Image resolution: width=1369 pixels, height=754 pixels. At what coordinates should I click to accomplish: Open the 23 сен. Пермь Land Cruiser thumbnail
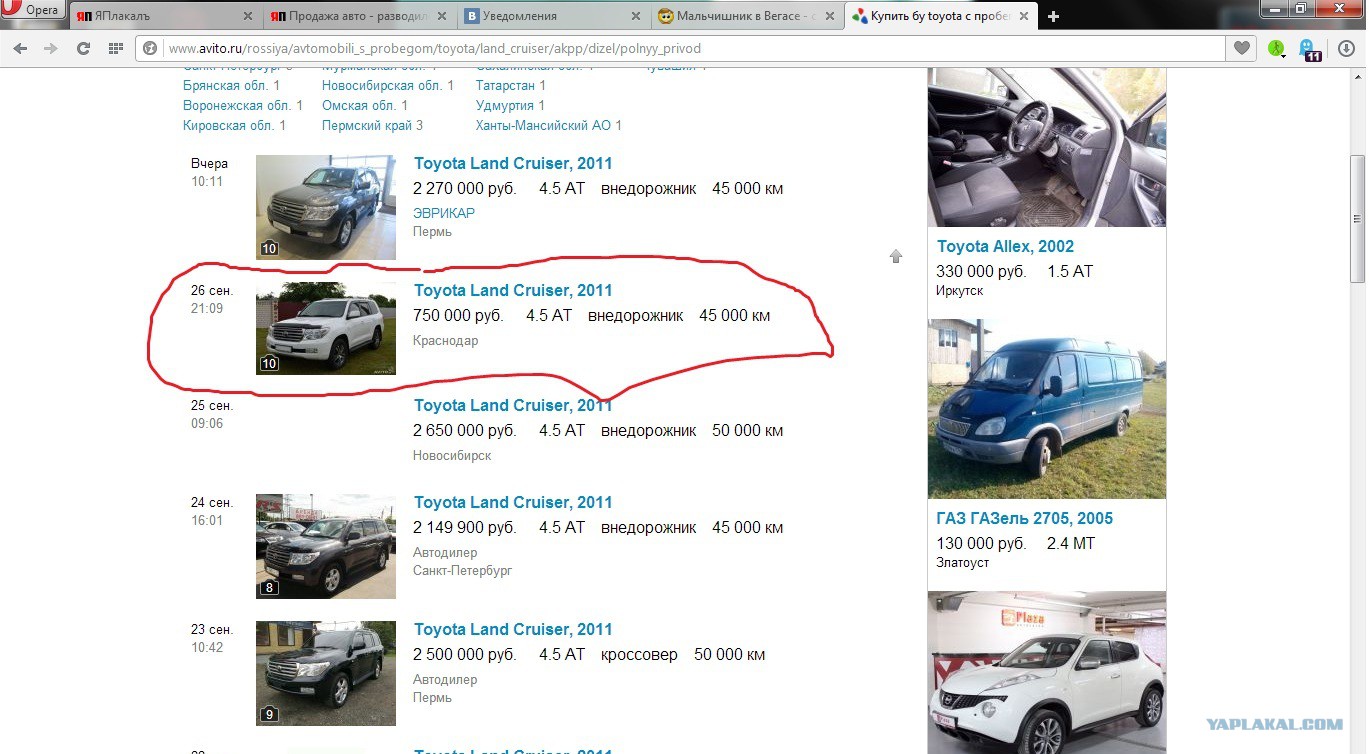[x=326, y=673]
